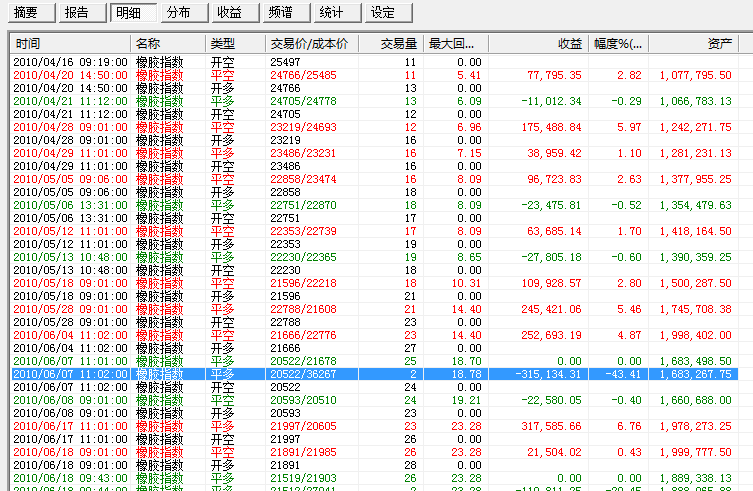Open the 设定 tab

[x=383, y=13]
